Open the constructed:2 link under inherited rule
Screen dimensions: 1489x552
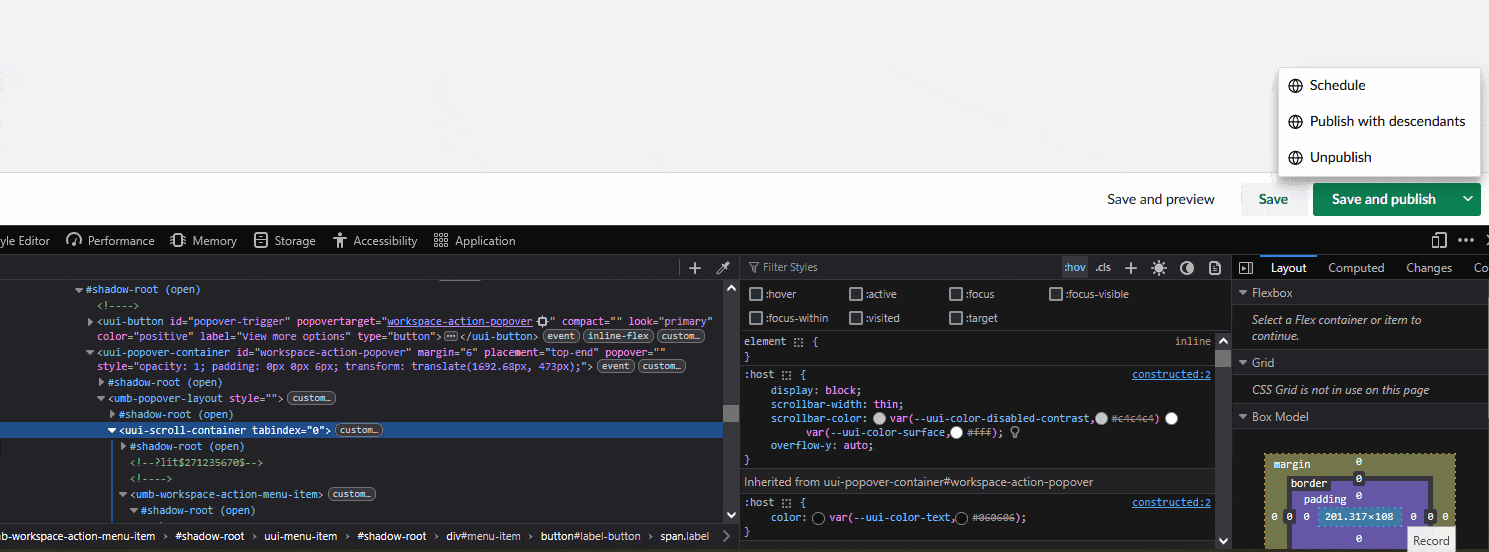[1171, 502]
